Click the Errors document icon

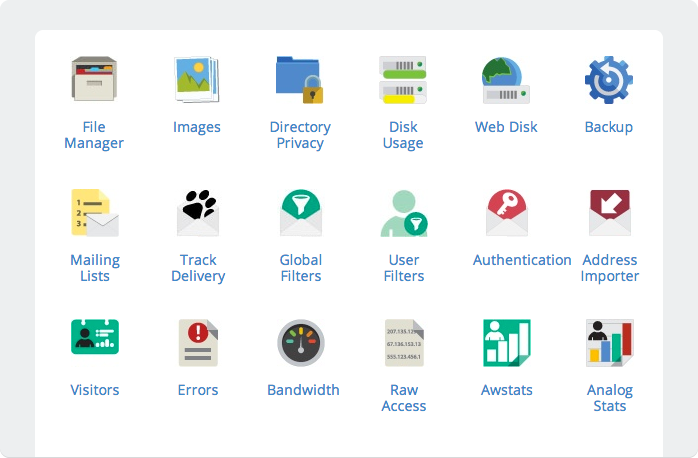tap(198, 343)
